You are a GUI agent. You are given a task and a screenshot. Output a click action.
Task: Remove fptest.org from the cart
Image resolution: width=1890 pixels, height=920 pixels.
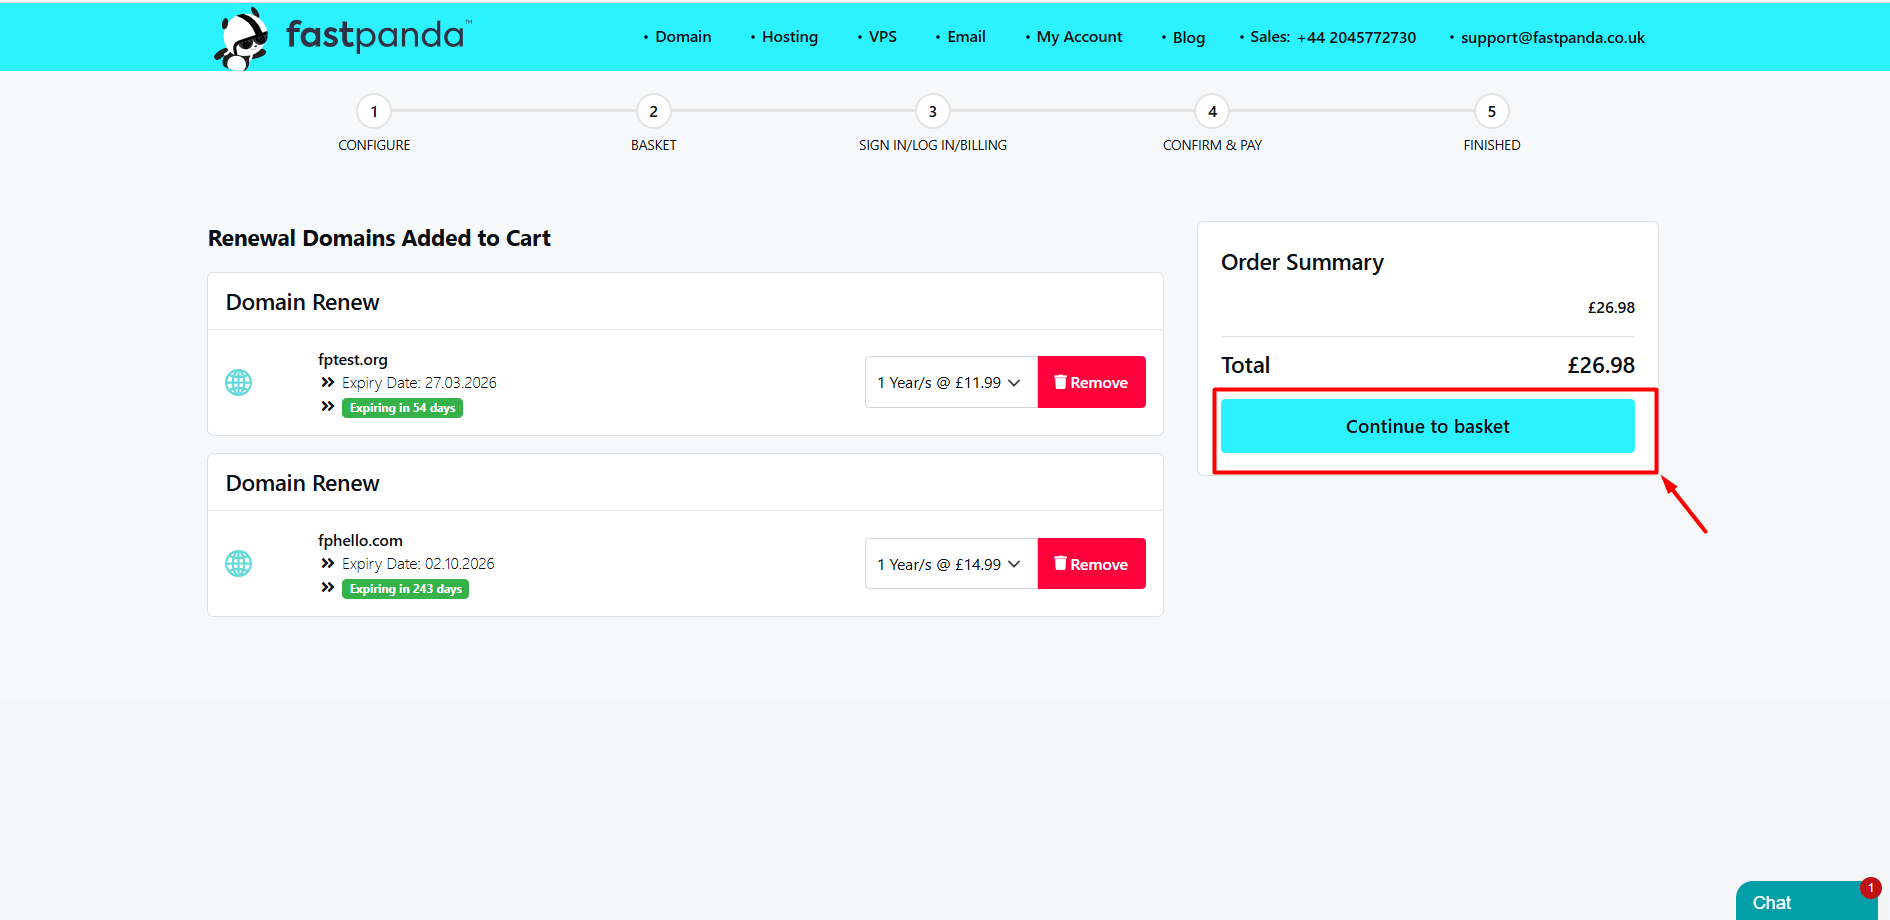coord(1091,383)
